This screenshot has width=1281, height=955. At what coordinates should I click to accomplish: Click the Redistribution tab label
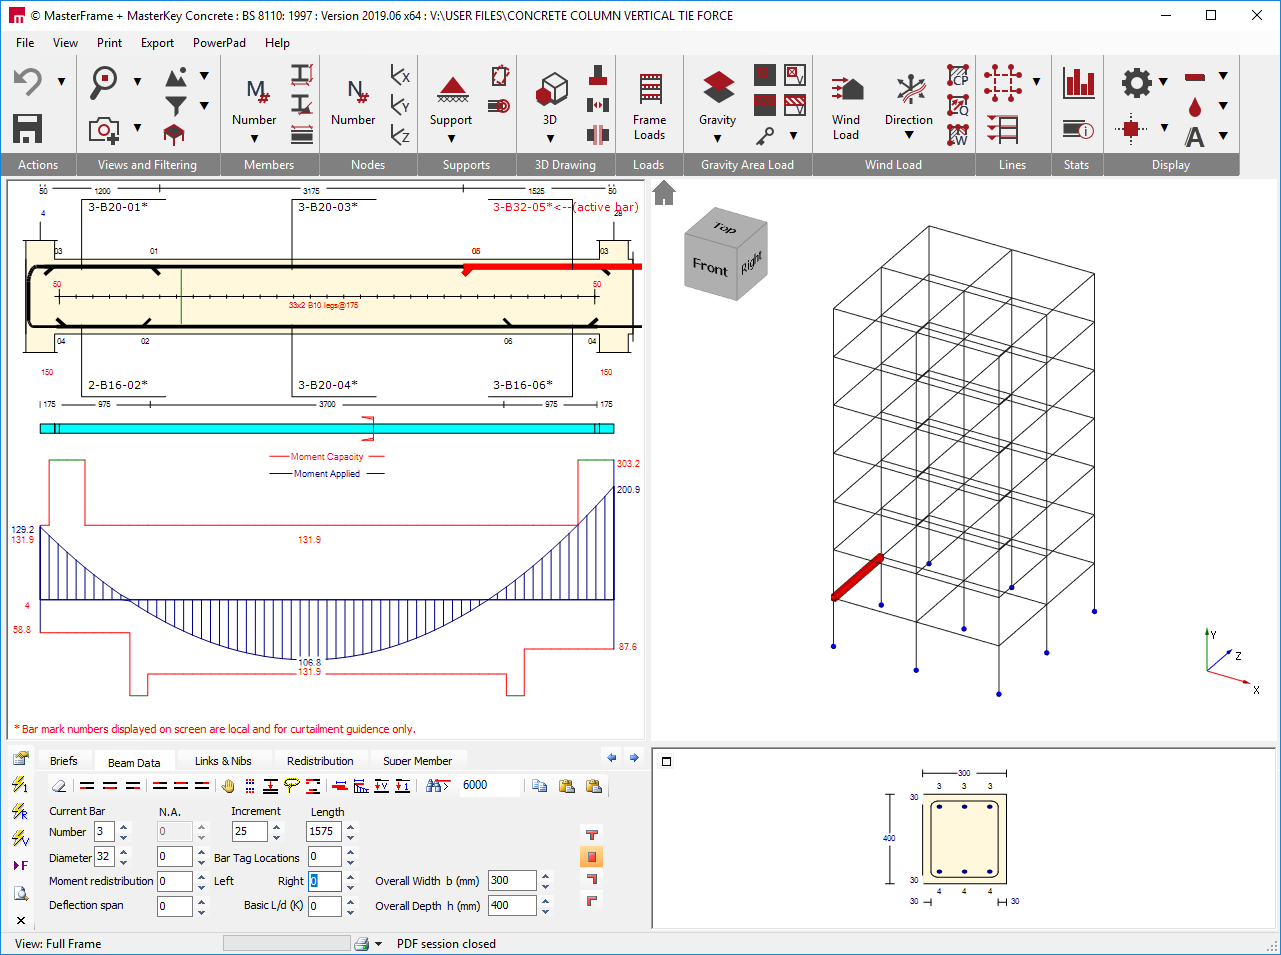(x=321, y=760)
